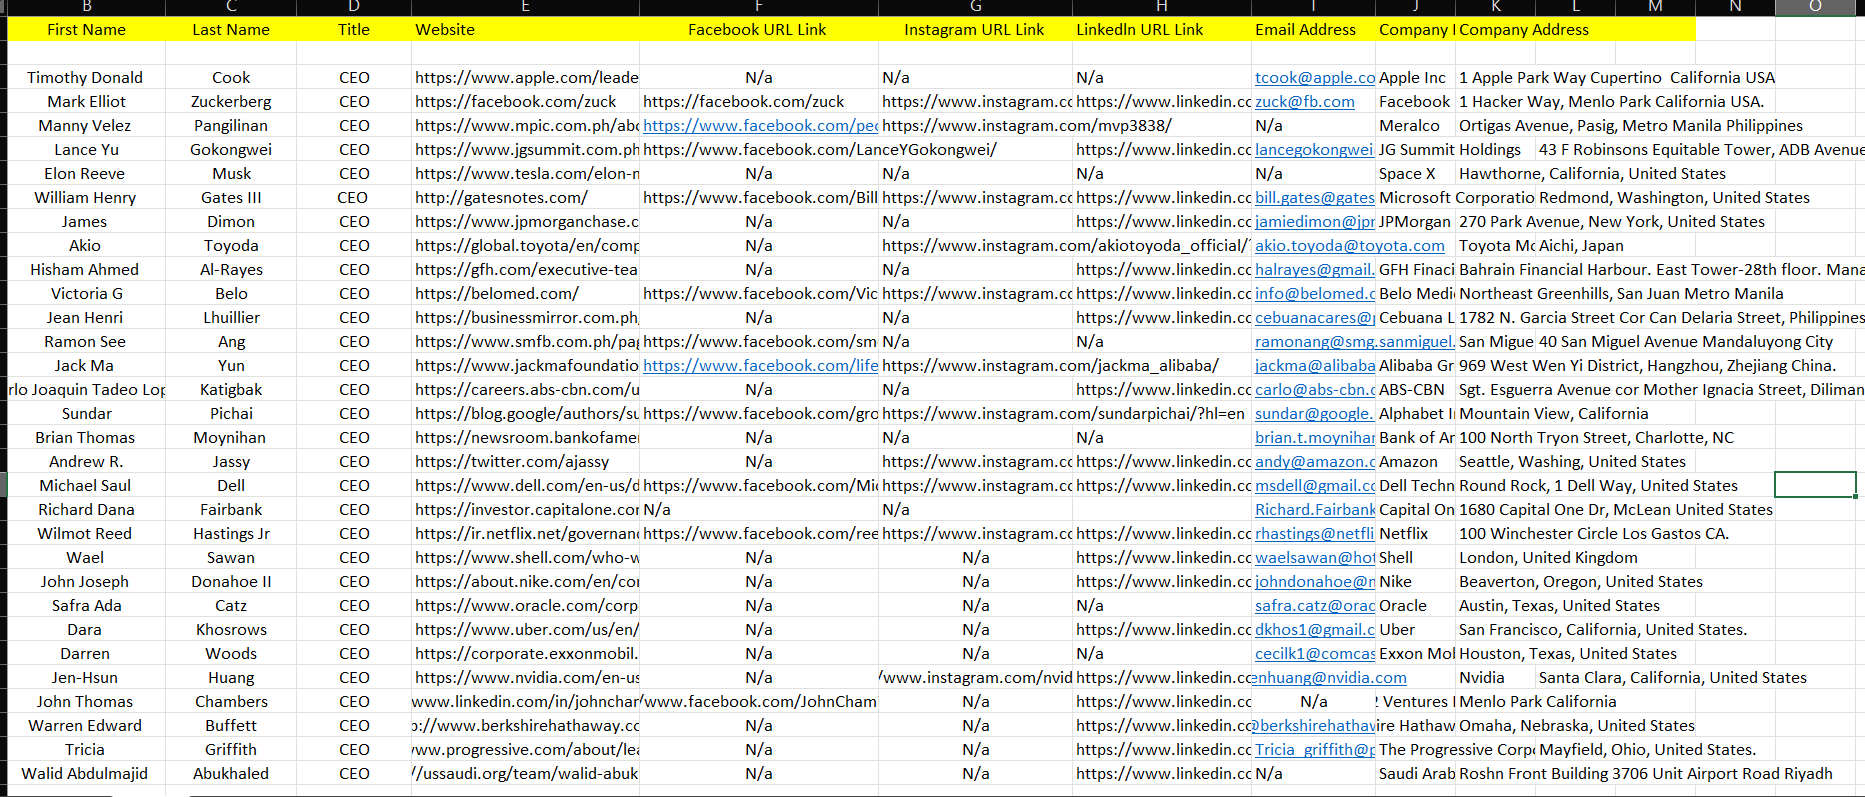Select the Timothy Donald first name cell
1865x797 pixels.
tap(86, 77)
